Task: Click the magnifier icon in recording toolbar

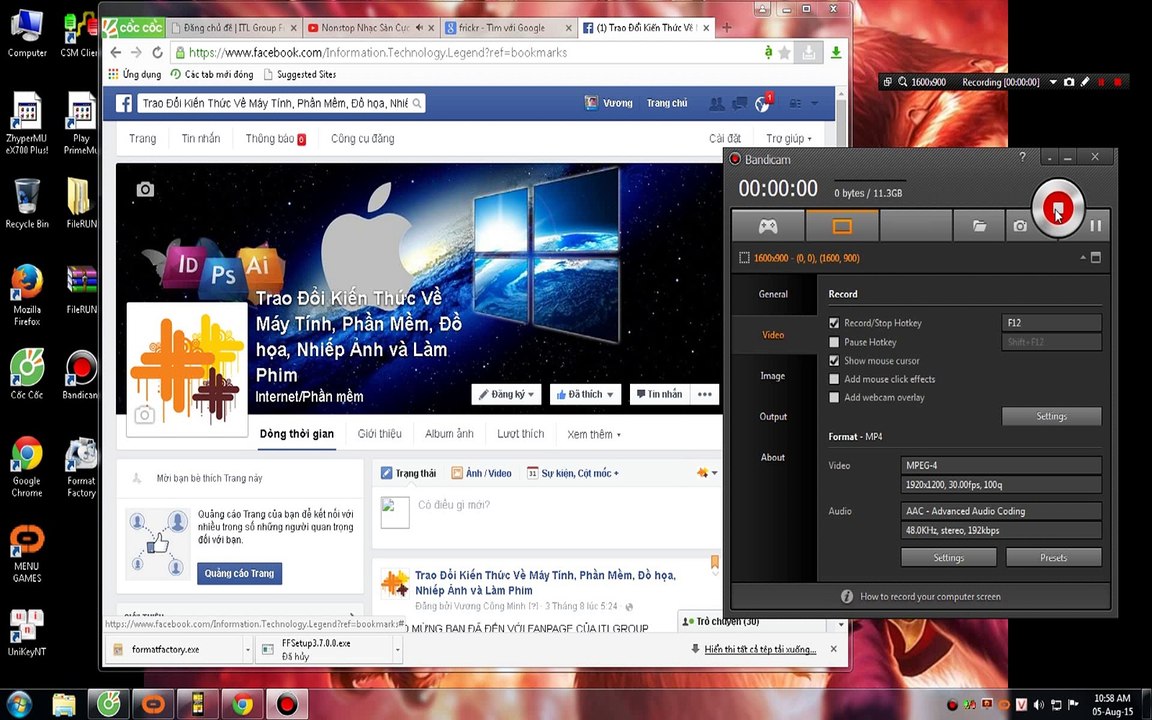Action: 902,82
